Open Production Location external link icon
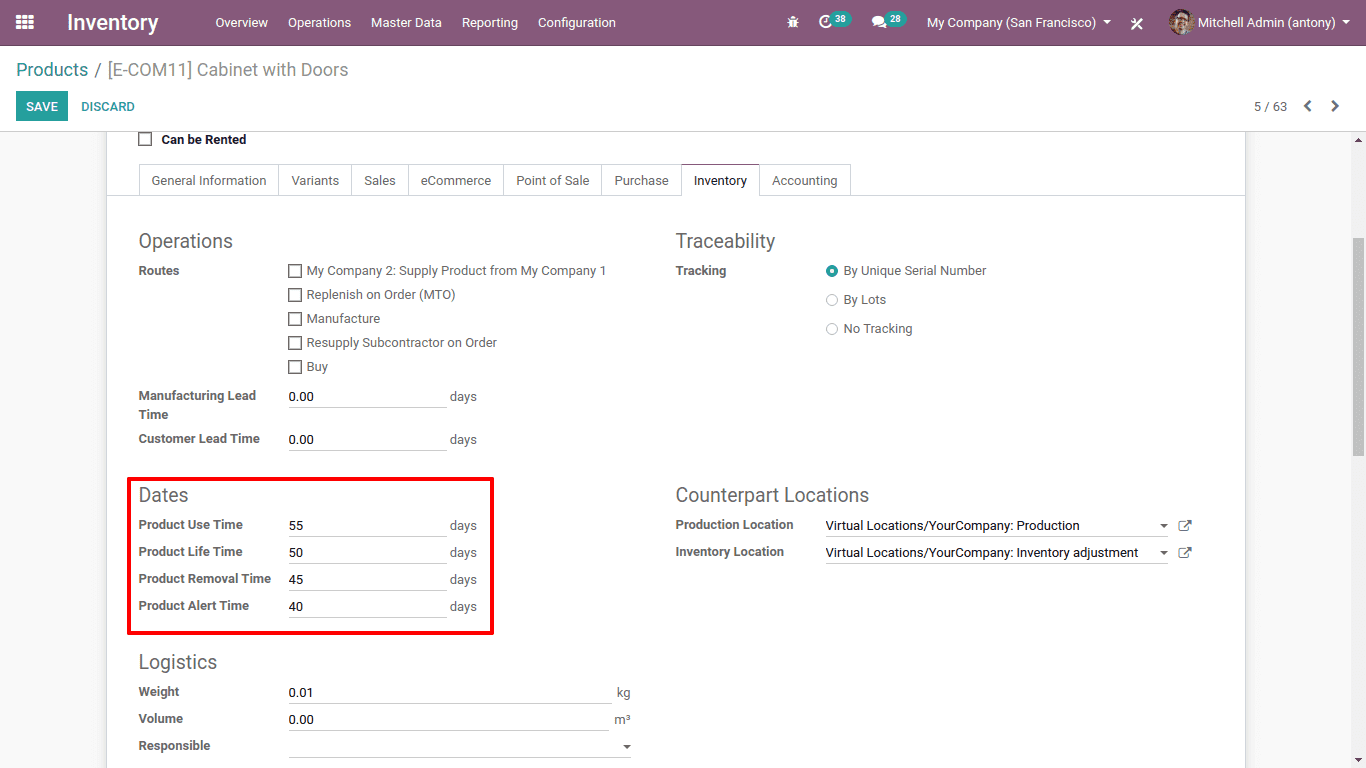The height and width of the screenshot is (768, 1366). [1185, 526]
